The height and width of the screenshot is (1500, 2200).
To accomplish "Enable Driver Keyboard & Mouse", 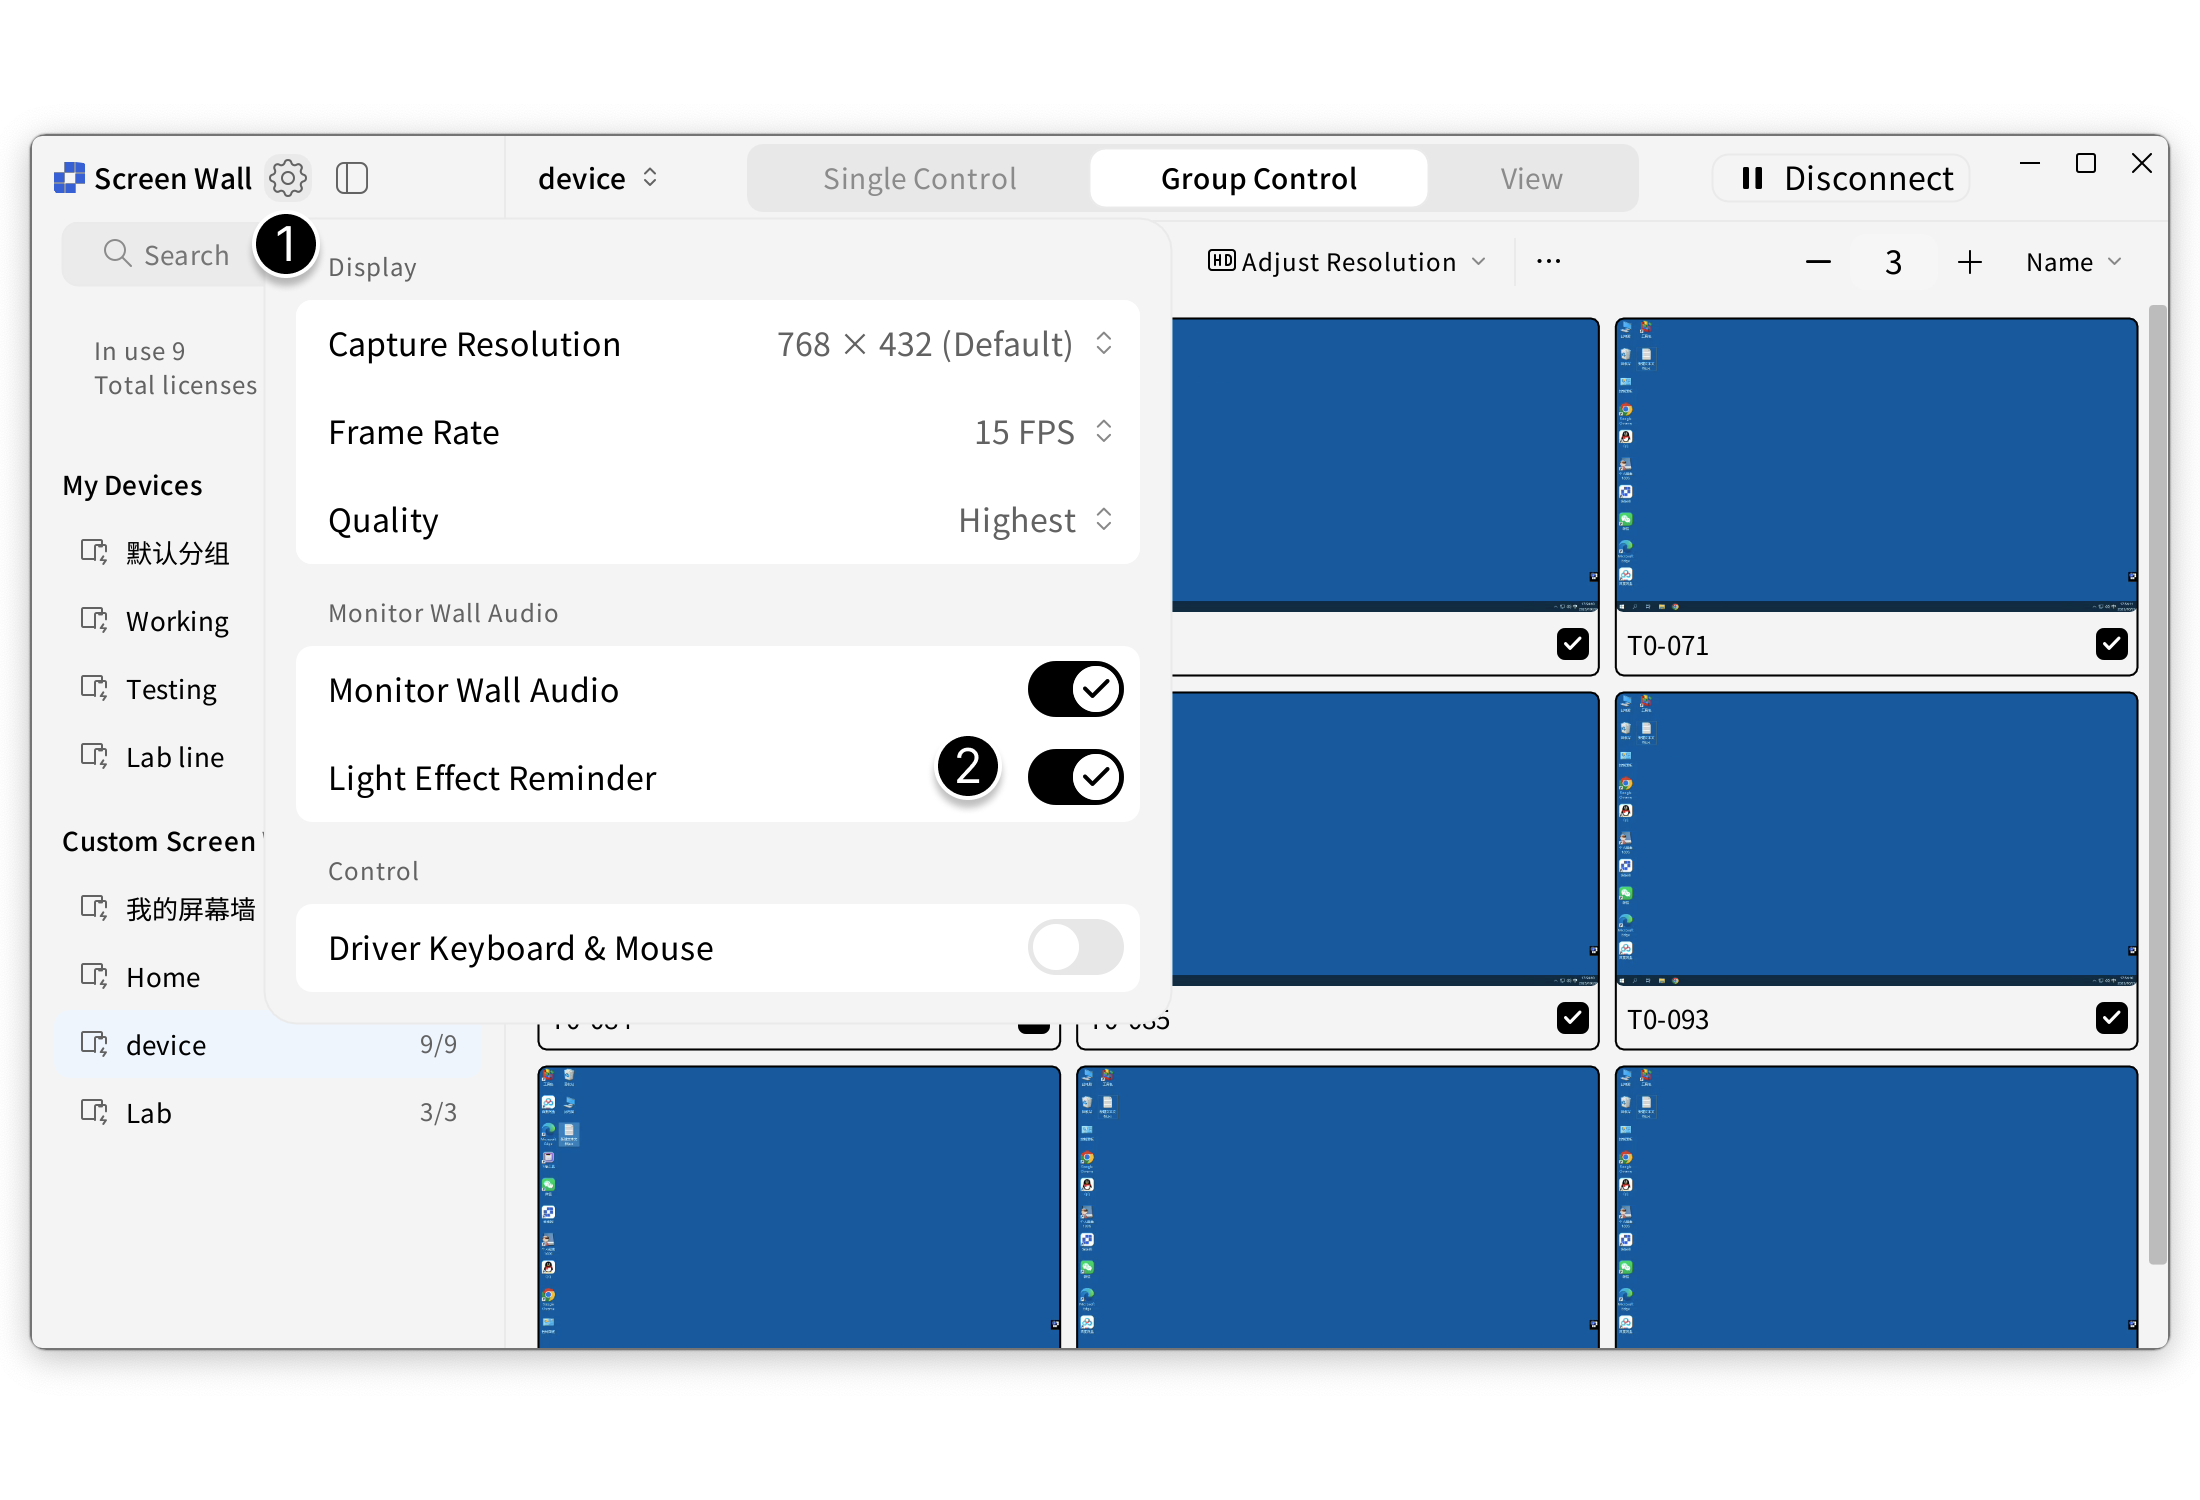I will 1075,947.
